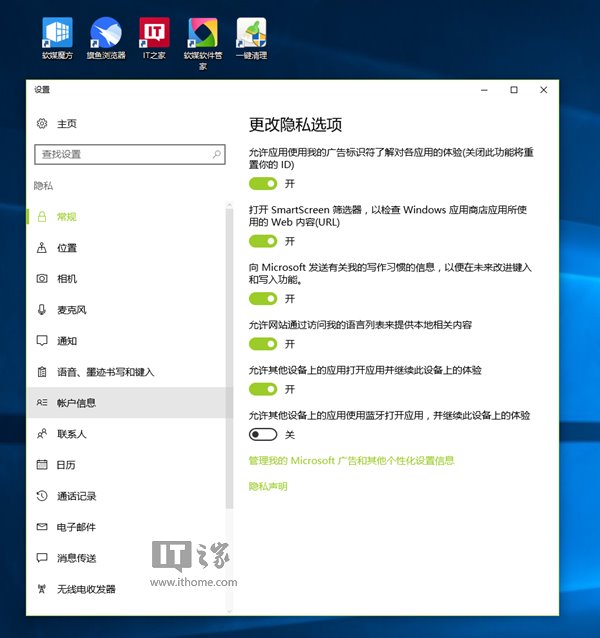Minimize the 设置 window
The image size is (600, 638).
click(484, 90)
